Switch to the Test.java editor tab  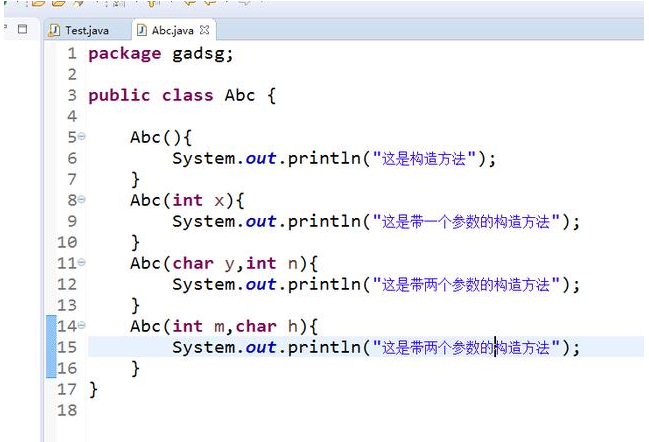click(x=87, y=30)
